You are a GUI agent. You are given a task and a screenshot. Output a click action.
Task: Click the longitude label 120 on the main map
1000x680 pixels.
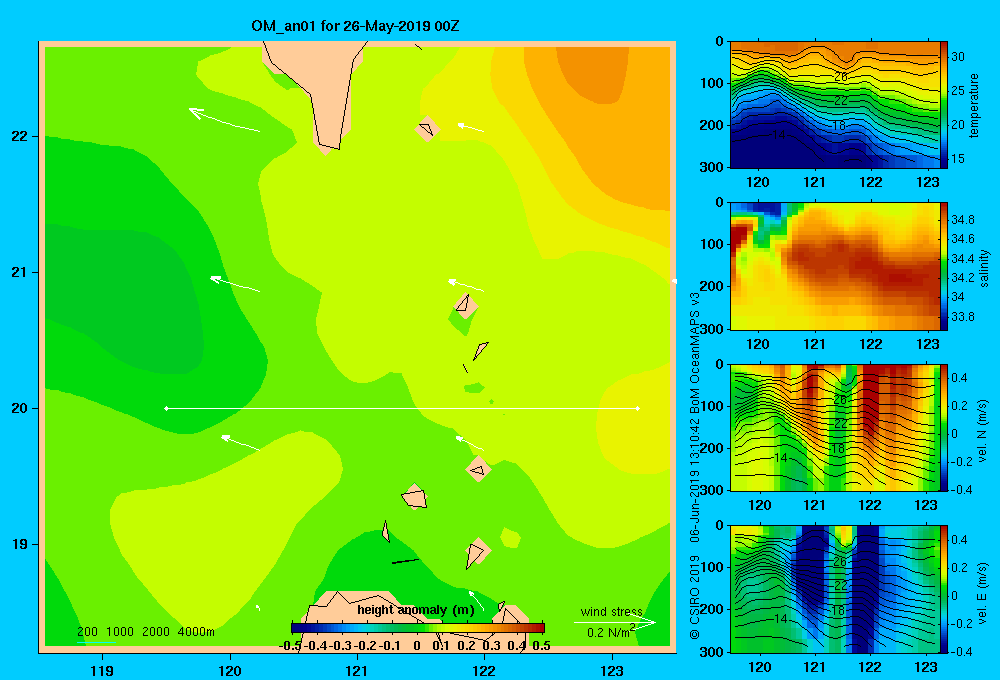pyautogui.click(x=230, y=671)
